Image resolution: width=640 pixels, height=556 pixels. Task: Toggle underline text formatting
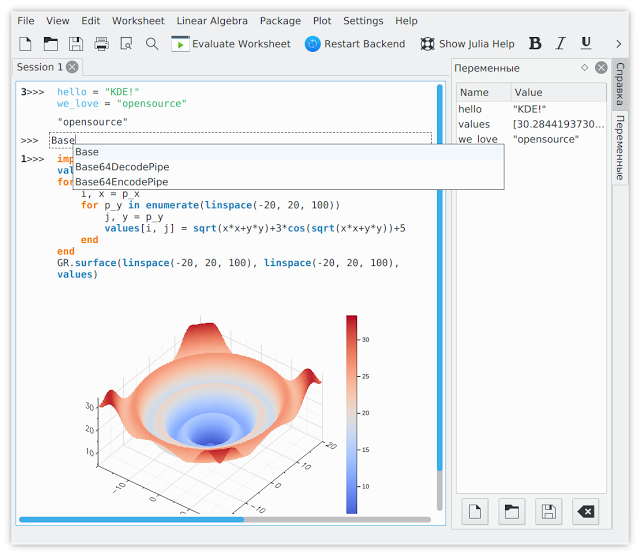[x=586, y=44]
